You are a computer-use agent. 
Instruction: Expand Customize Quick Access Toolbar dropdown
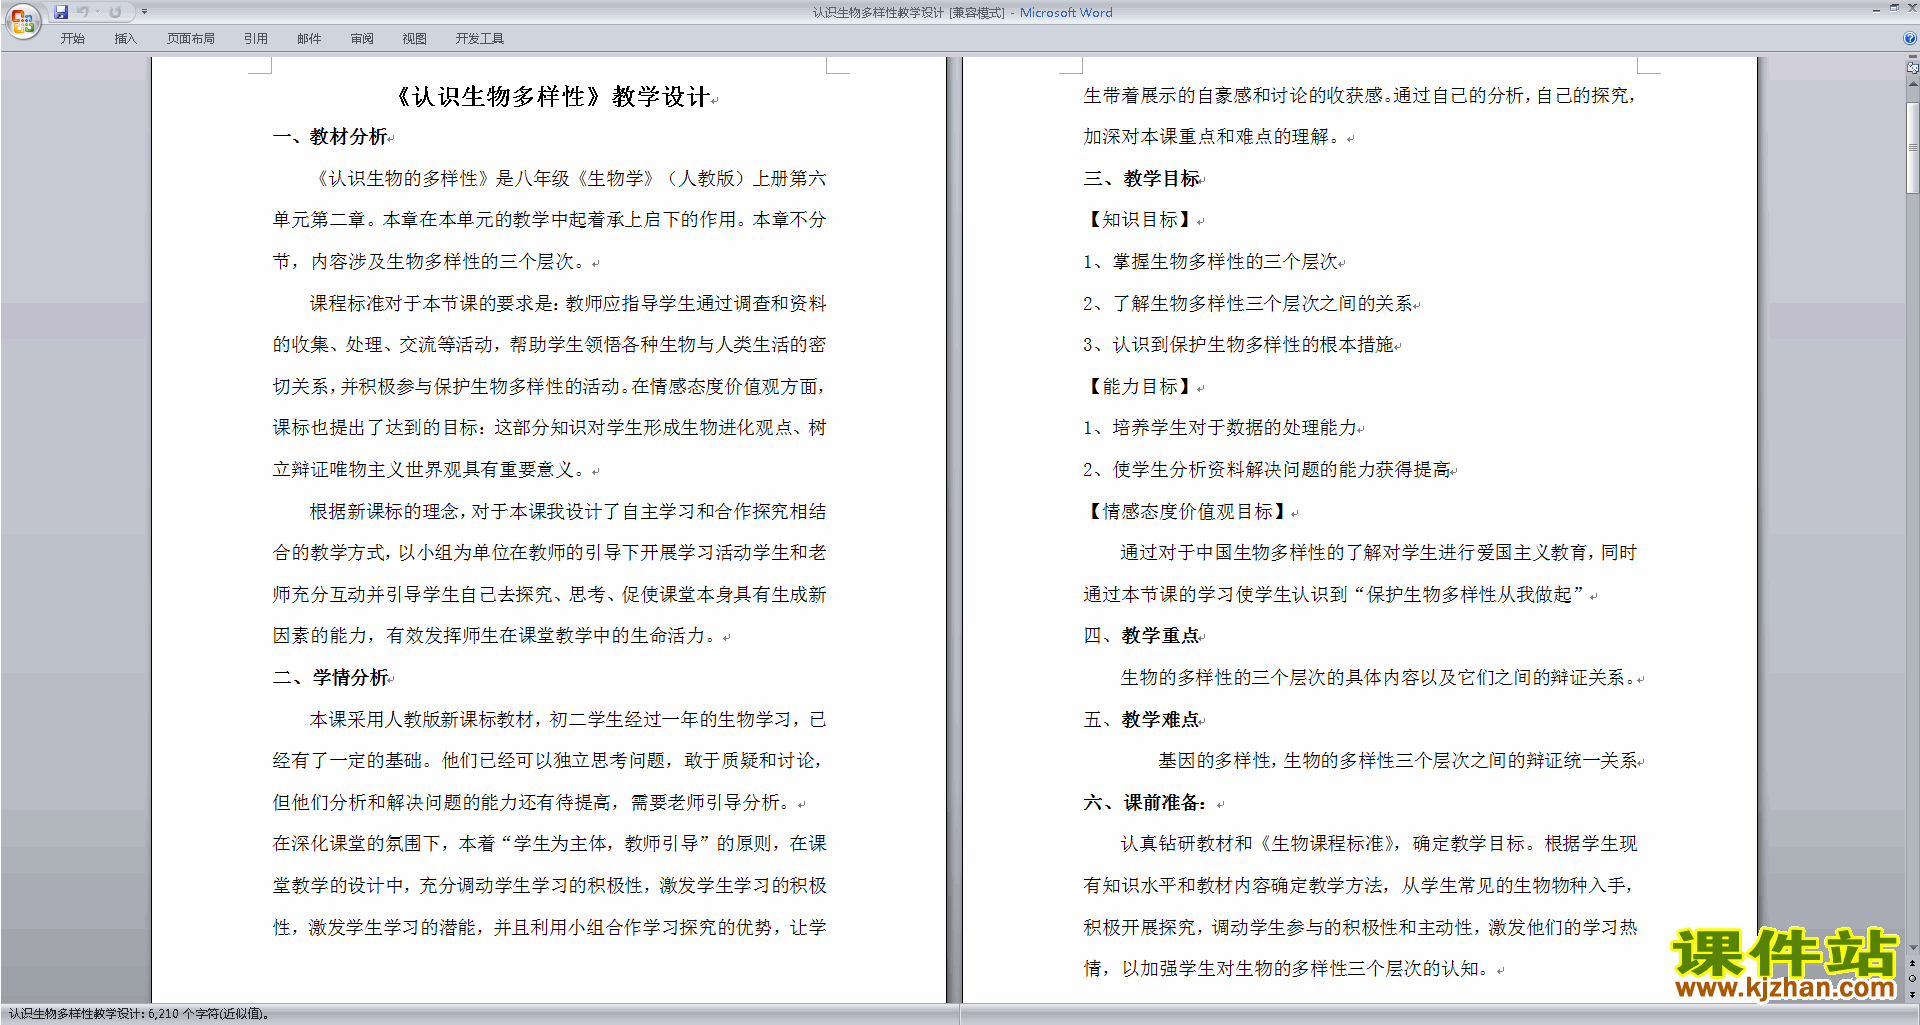click(144, 12)
